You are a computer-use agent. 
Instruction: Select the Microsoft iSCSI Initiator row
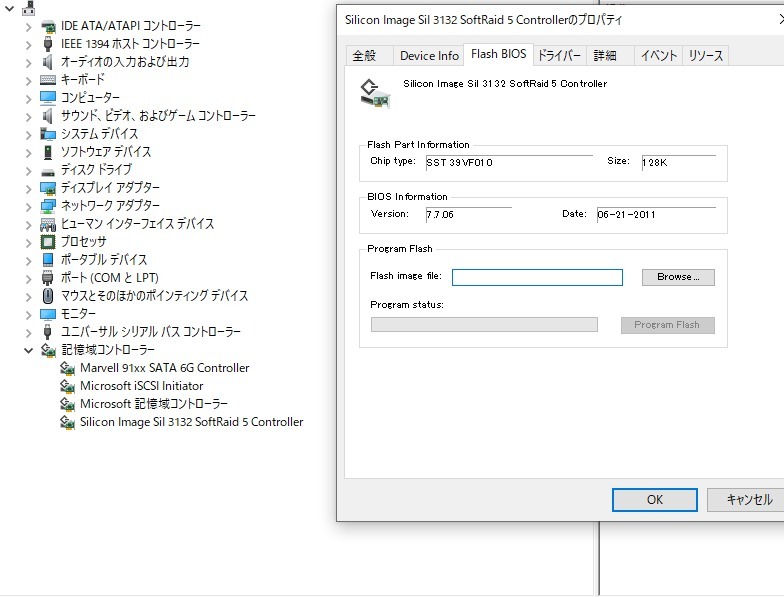142,386
